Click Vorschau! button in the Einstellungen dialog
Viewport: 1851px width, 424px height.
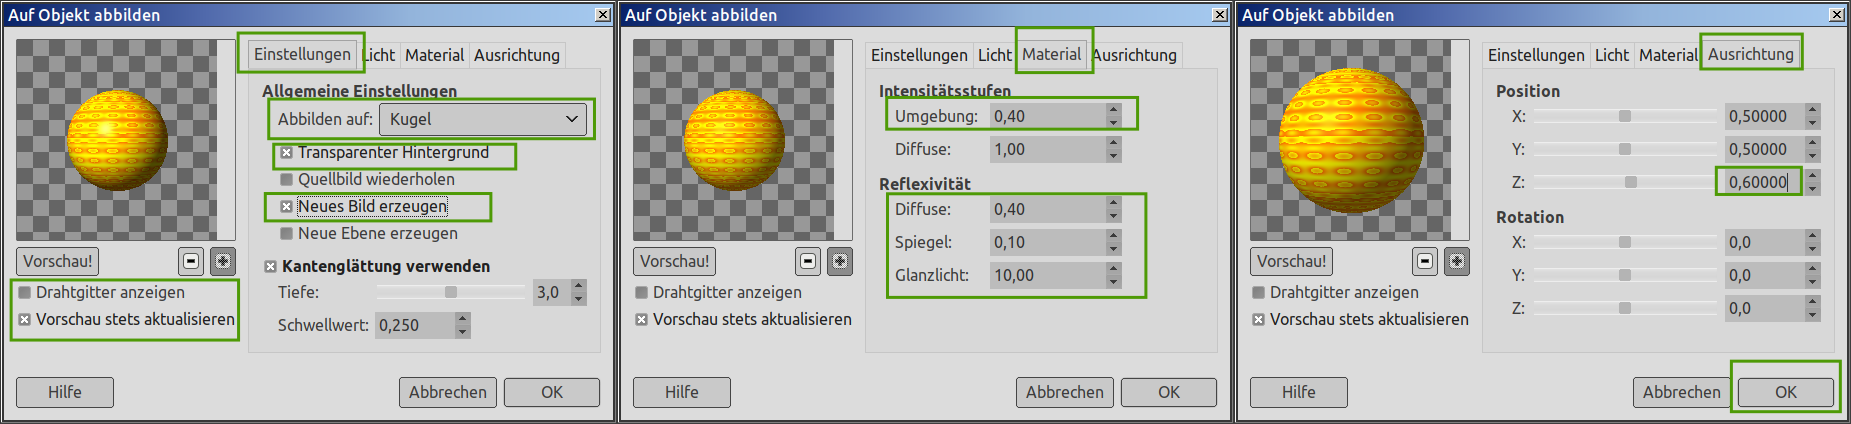58,261
